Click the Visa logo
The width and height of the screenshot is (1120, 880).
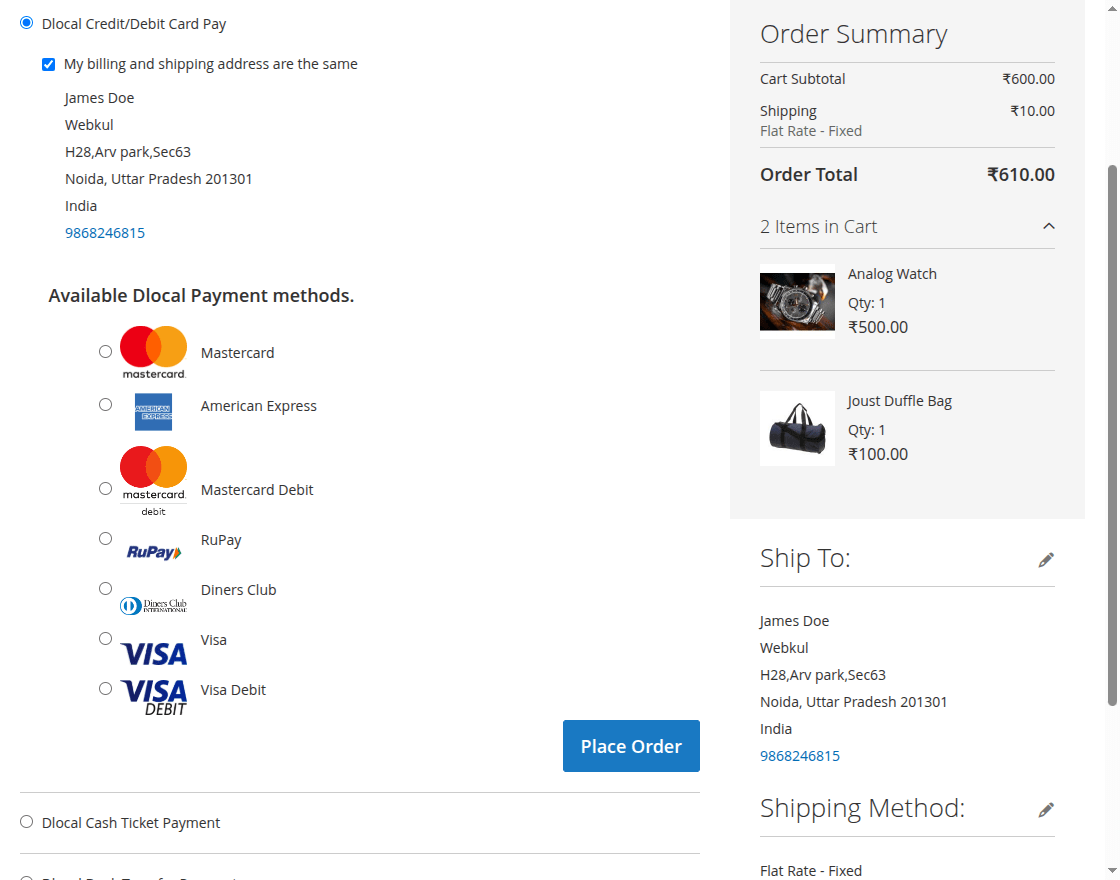coord(153,652)
